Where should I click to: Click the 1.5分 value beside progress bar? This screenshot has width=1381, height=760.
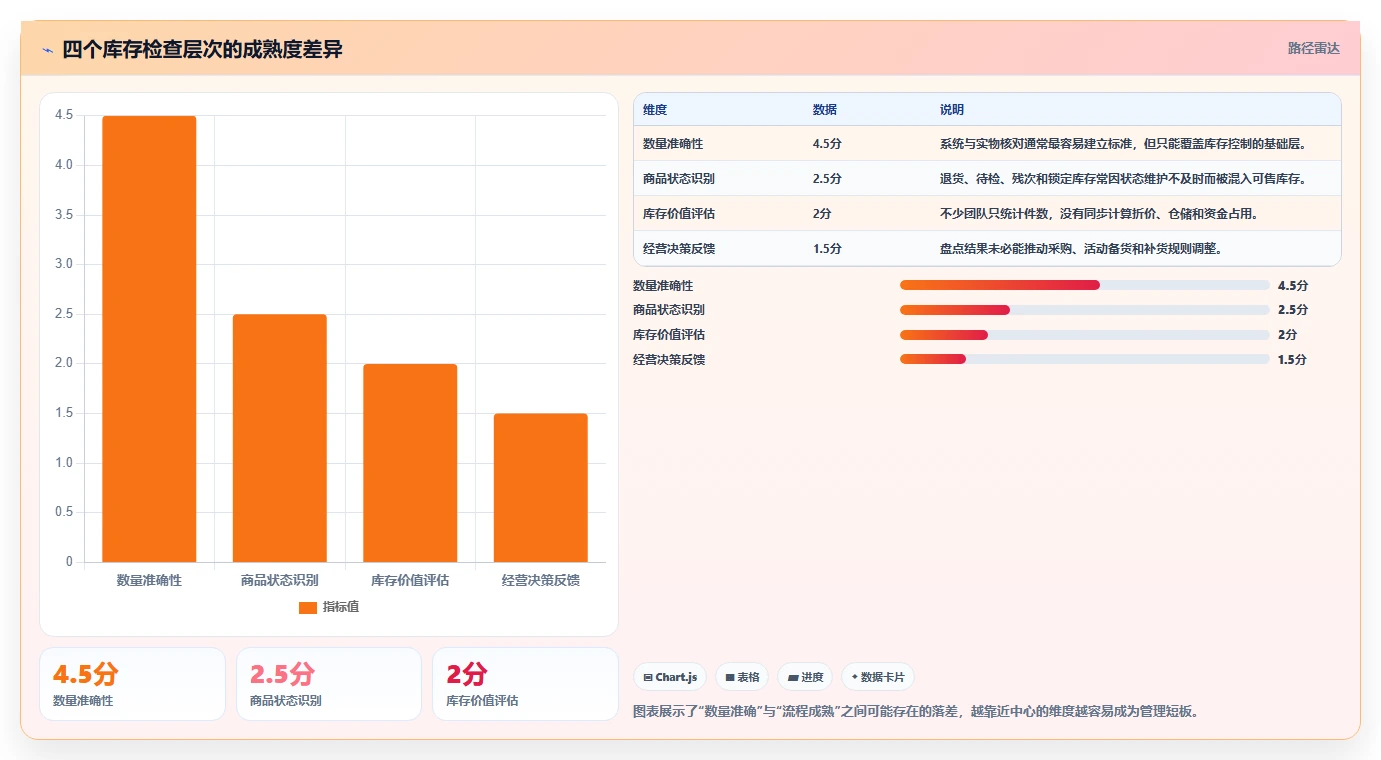pos(1292,359)
